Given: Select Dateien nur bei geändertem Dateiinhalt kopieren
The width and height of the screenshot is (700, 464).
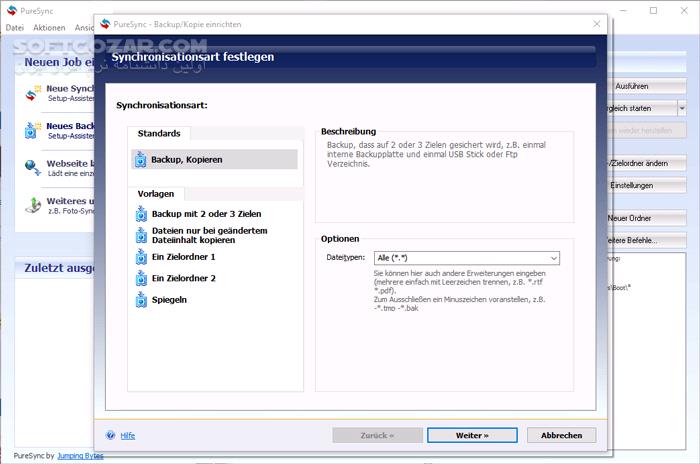Looking at the screenshot, I should pyautogui.click(x=209, y=235).
